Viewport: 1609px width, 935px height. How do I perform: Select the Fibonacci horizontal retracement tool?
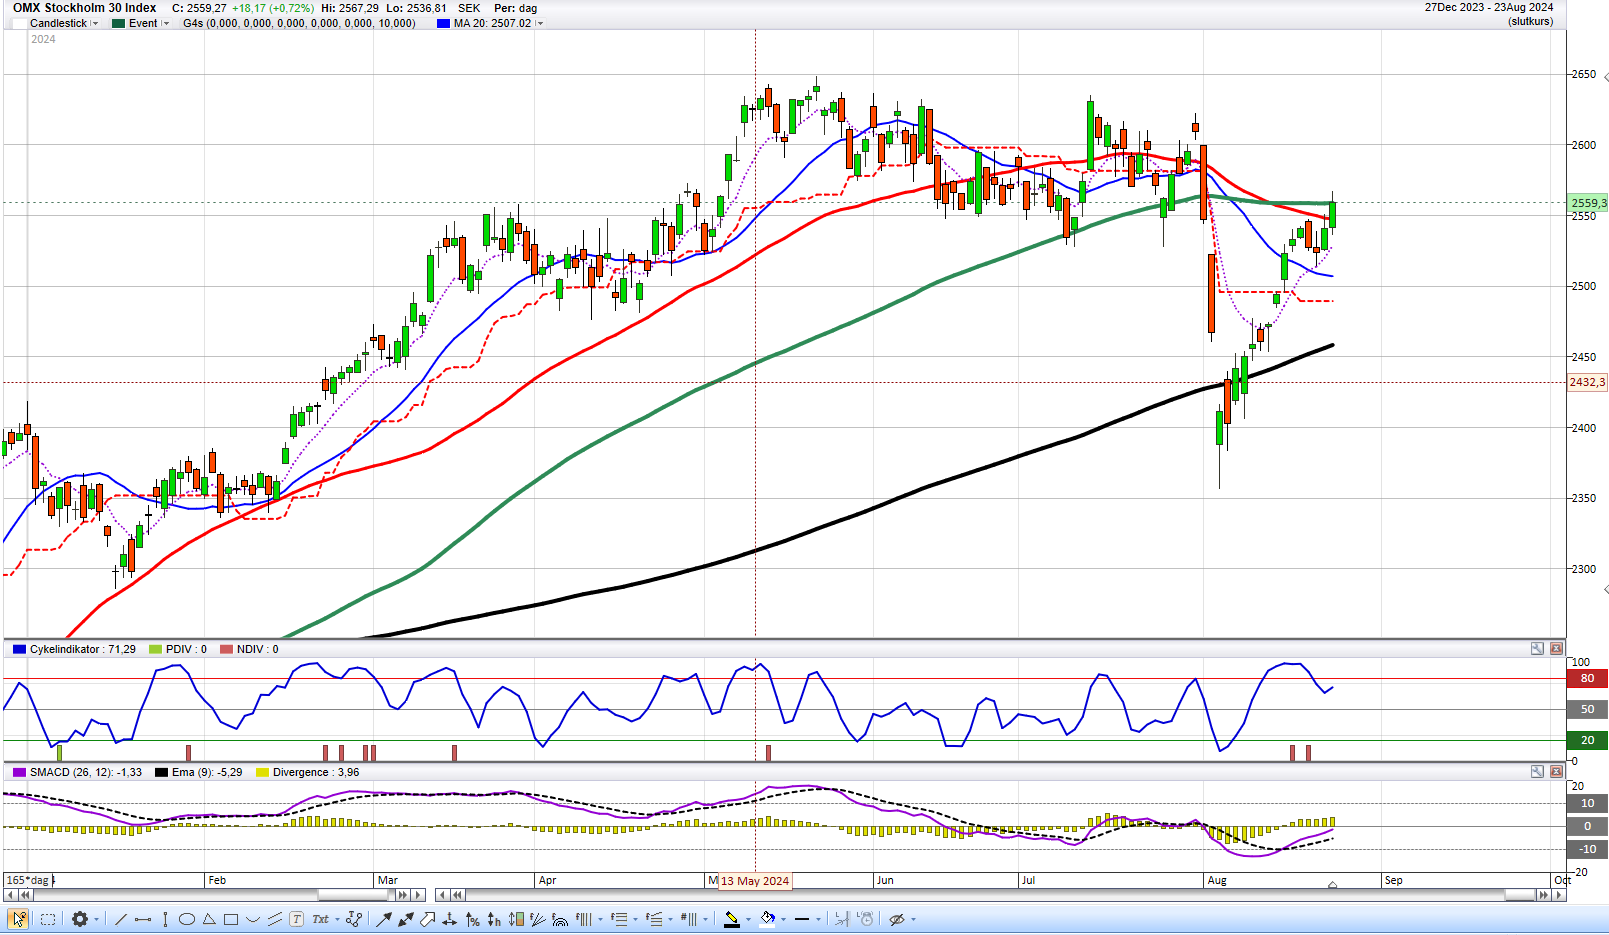(x=619, y=919)
